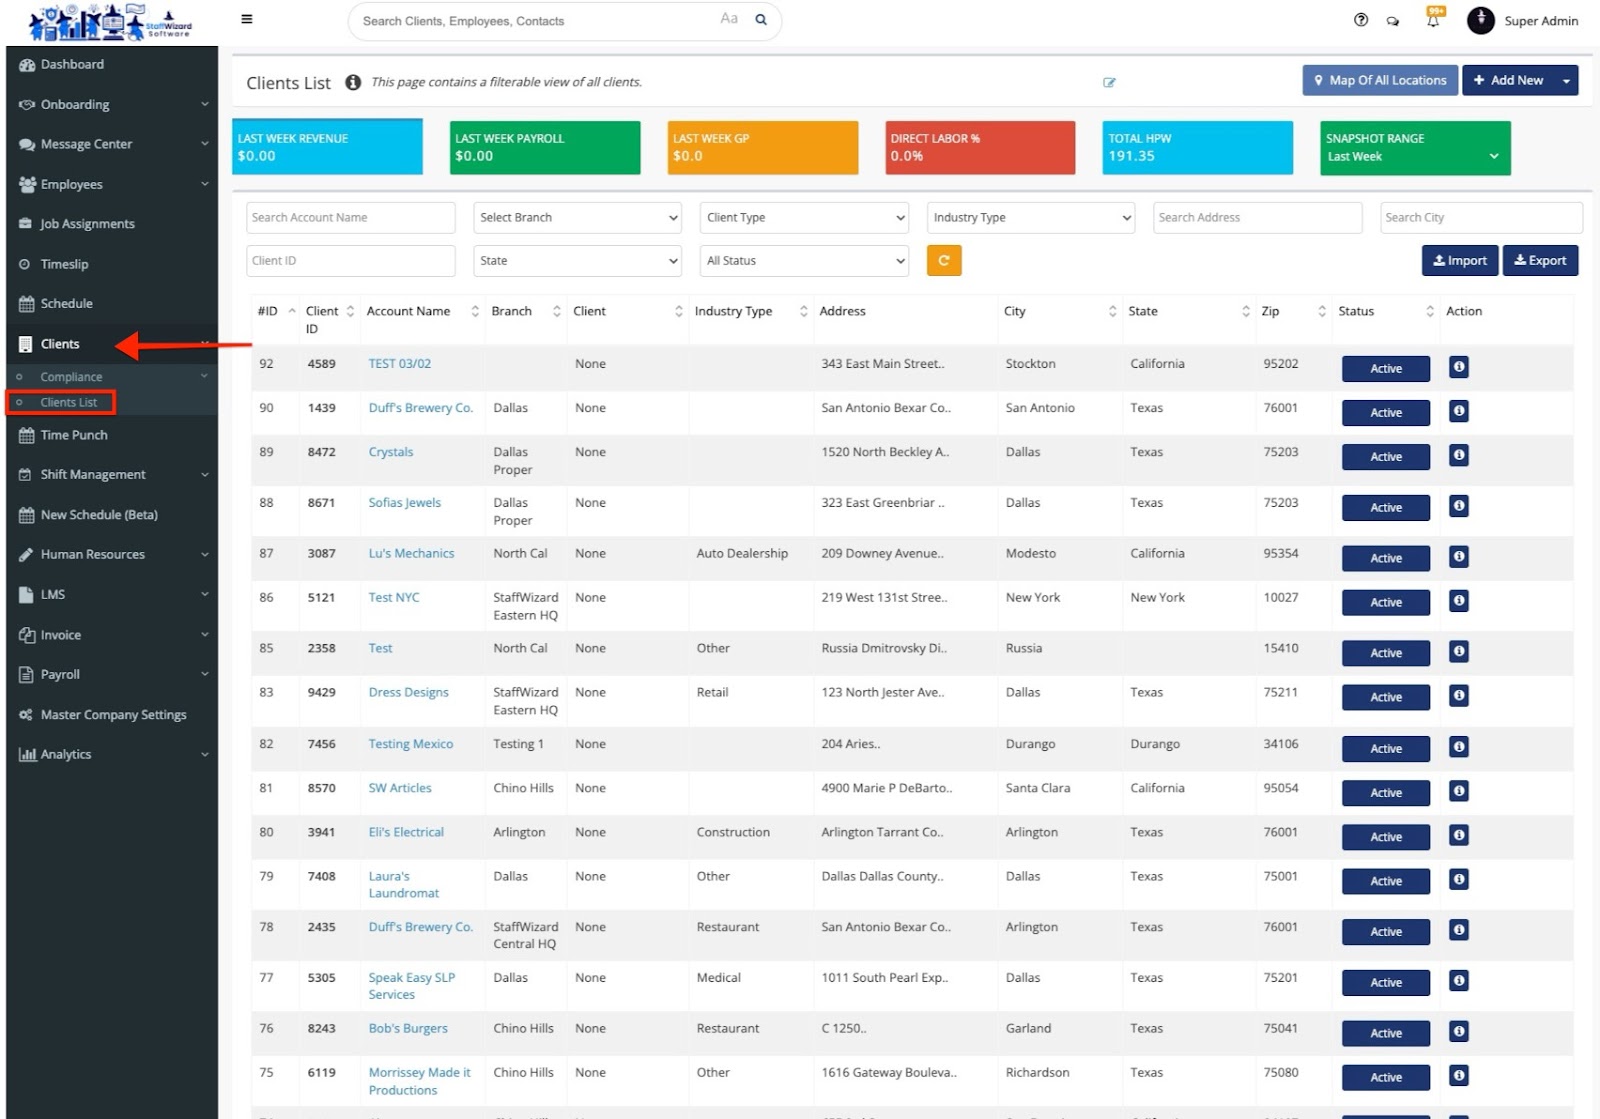
Task: Toggle Active status for Crystals client
Action: [1385, 457]
